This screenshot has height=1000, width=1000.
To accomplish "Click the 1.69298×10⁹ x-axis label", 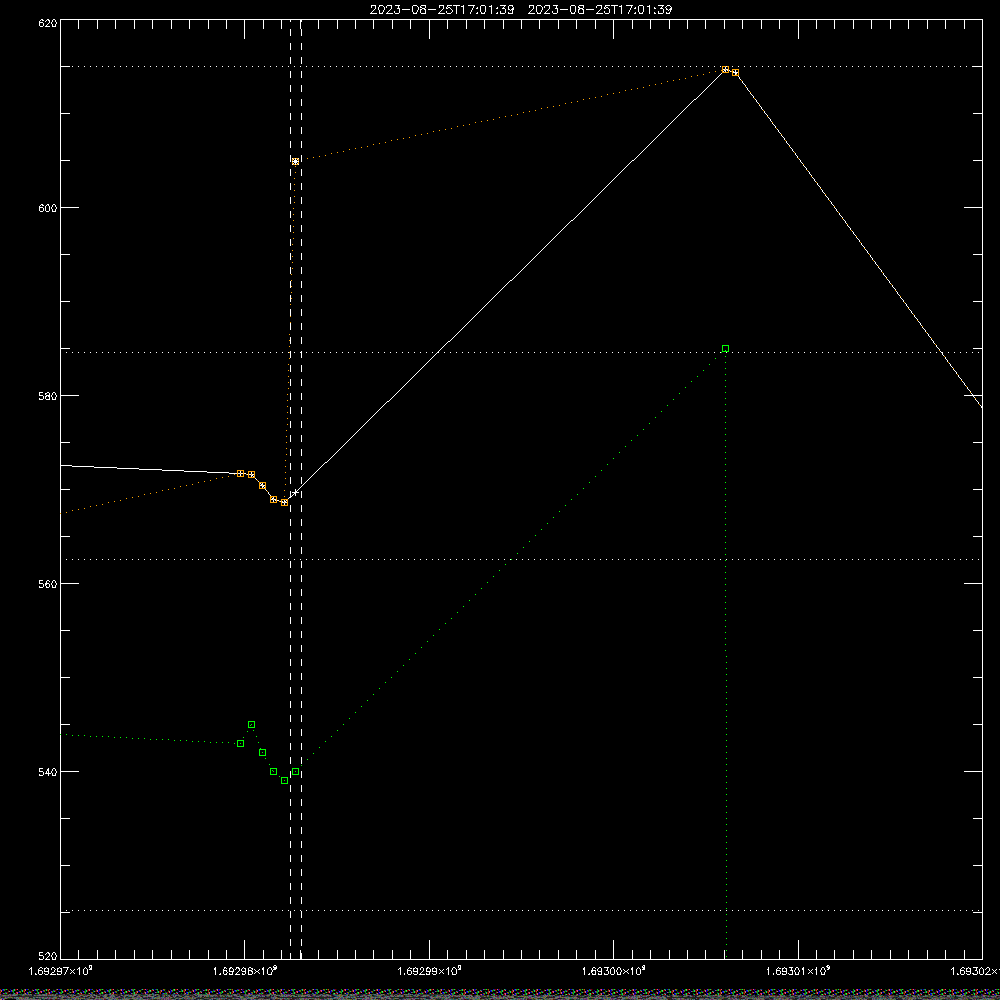I will click(x=245, y=971).
